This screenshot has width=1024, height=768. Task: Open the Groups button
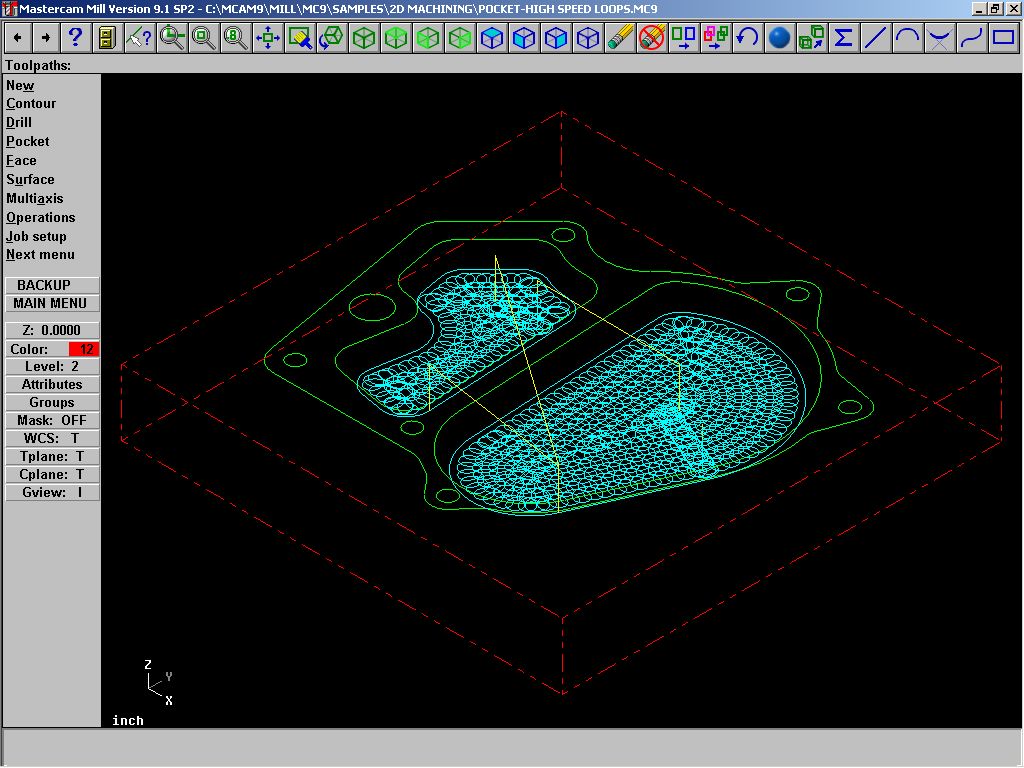point(52,403)
